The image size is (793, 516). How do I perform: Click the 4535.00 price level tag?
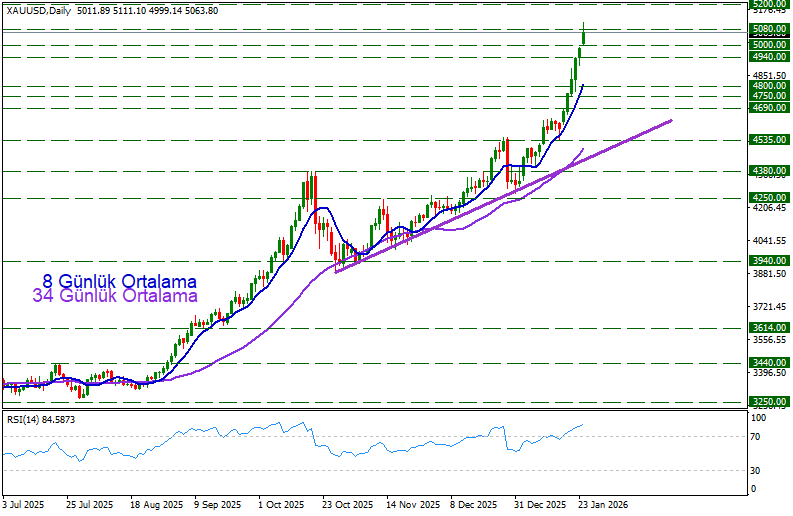click(x=769, y=140)
